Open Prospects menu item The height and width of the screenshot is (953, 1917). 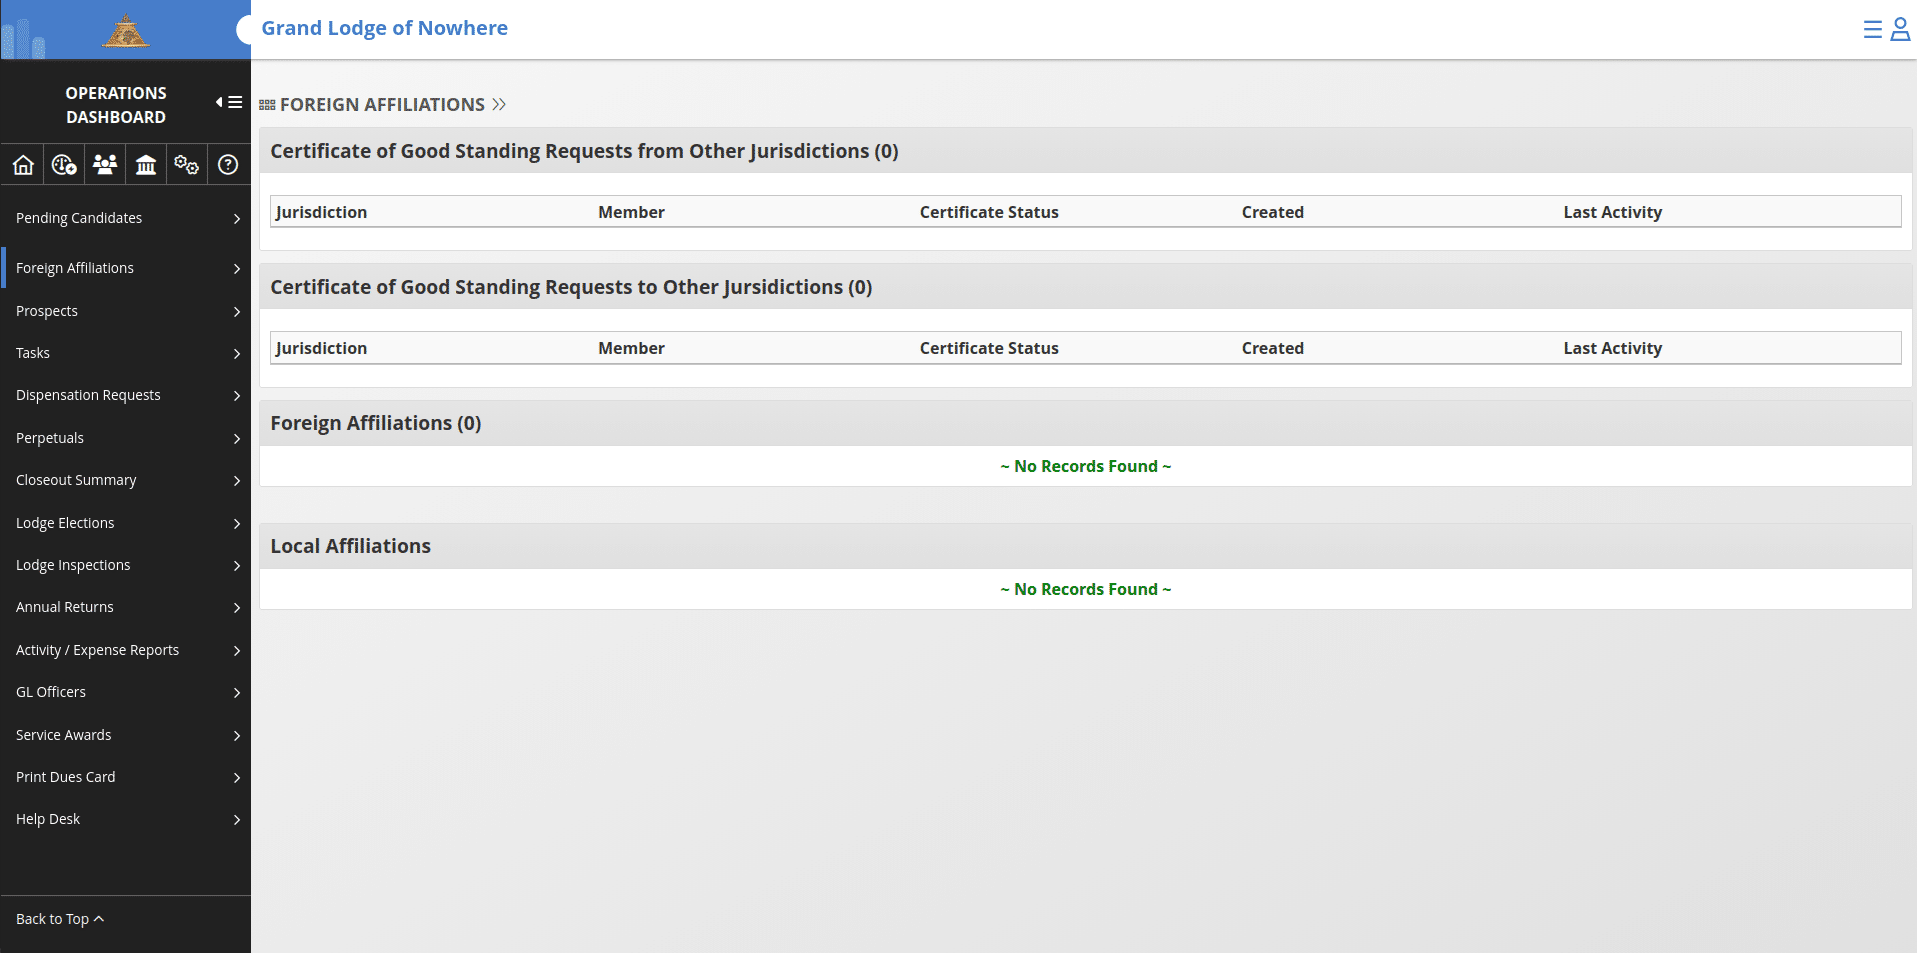(126, 311)
